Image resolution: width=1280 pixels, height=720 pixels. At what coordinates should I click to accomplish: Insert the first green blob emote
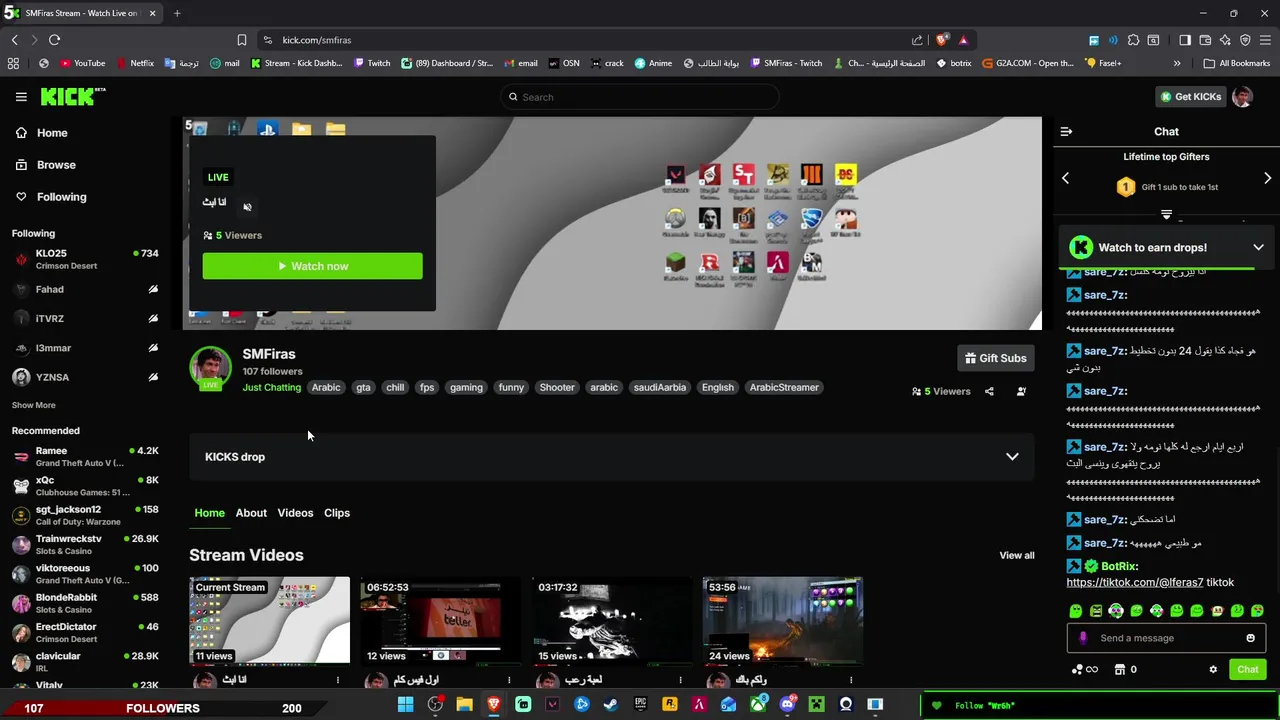pos(1075,611)
